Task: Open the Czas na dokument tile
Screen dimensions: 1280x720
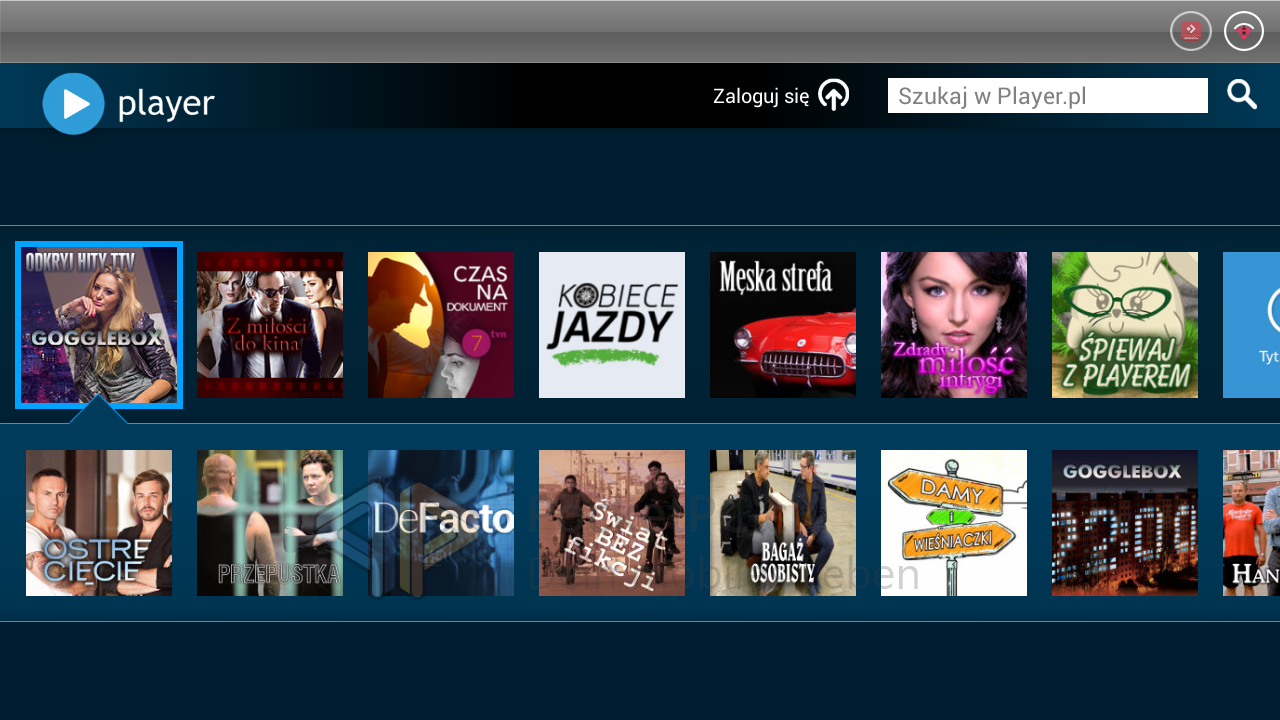Action: (x=441, y=325)
